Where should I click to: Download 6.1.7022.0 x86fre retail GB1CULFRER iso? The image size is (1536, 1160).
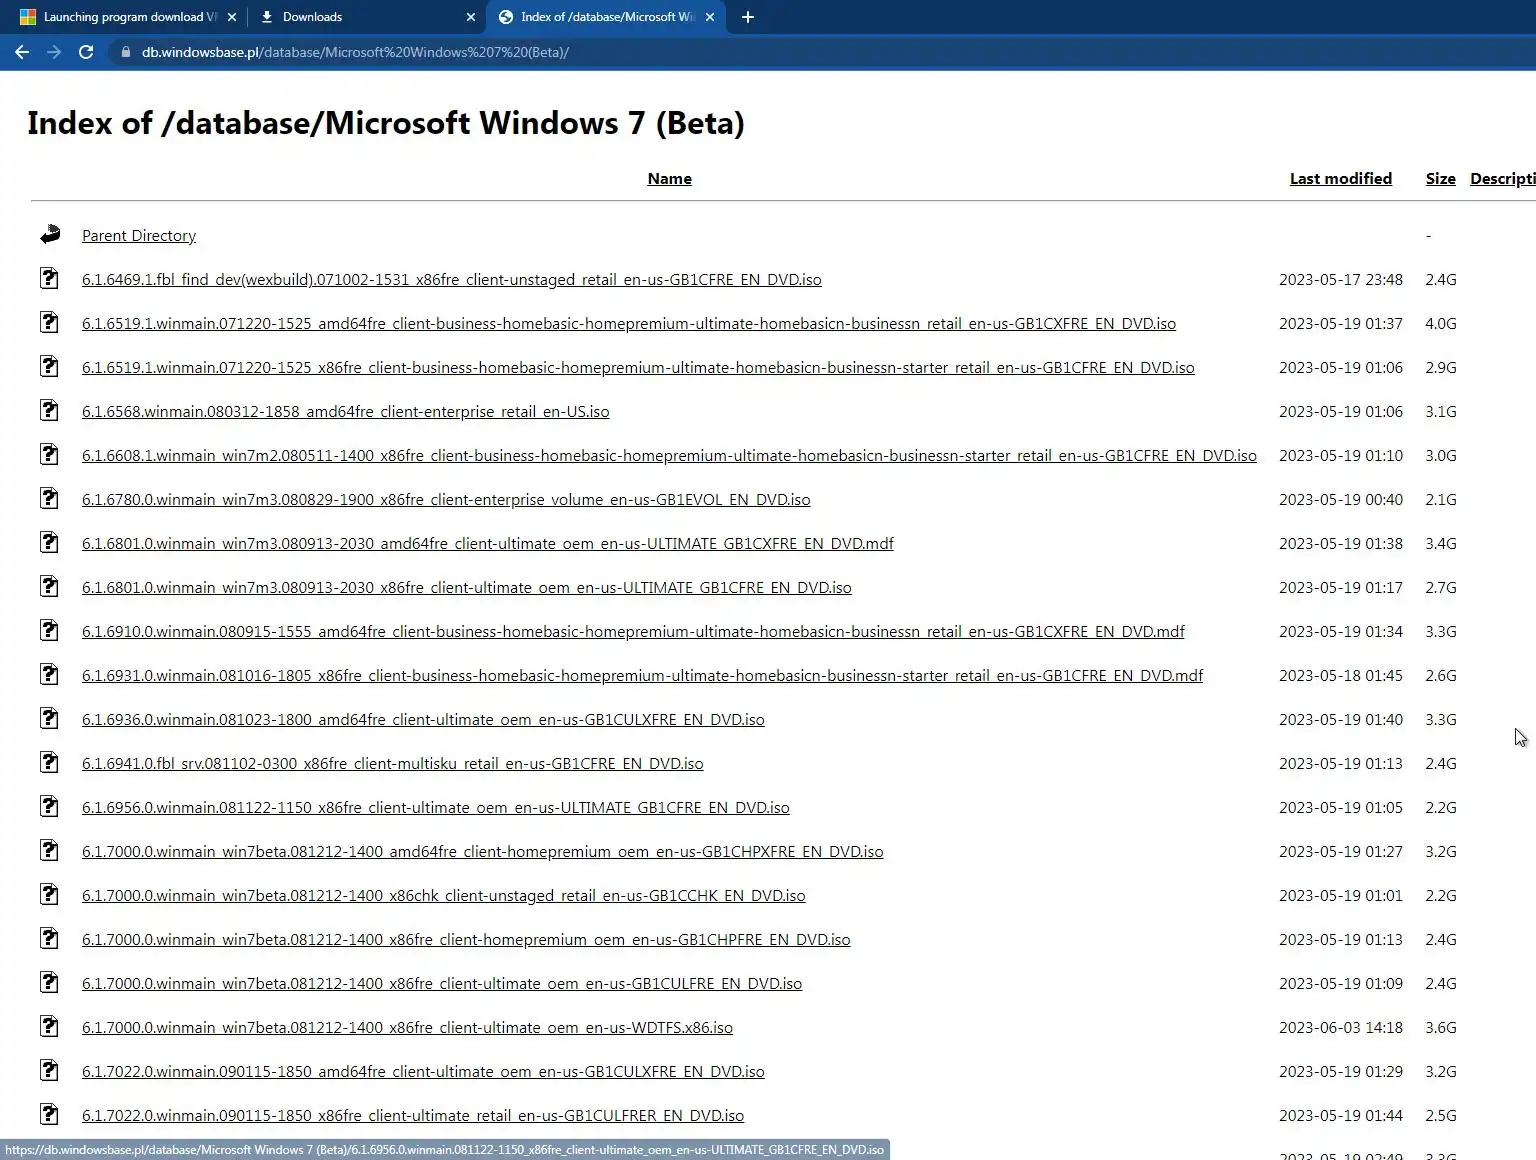[x=413, y=1116]
